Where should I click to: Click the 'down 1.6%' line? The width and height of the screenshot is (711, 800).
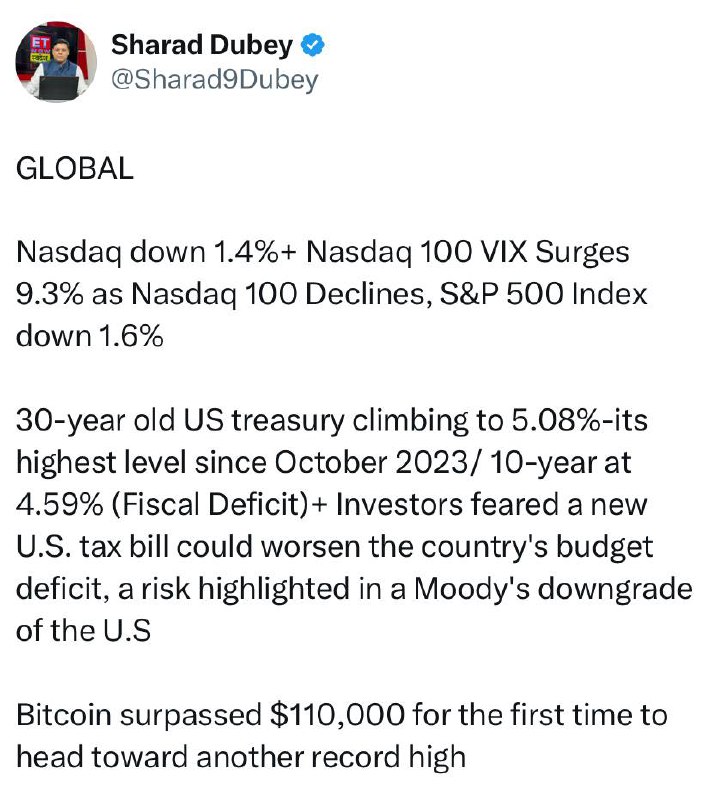90,336
